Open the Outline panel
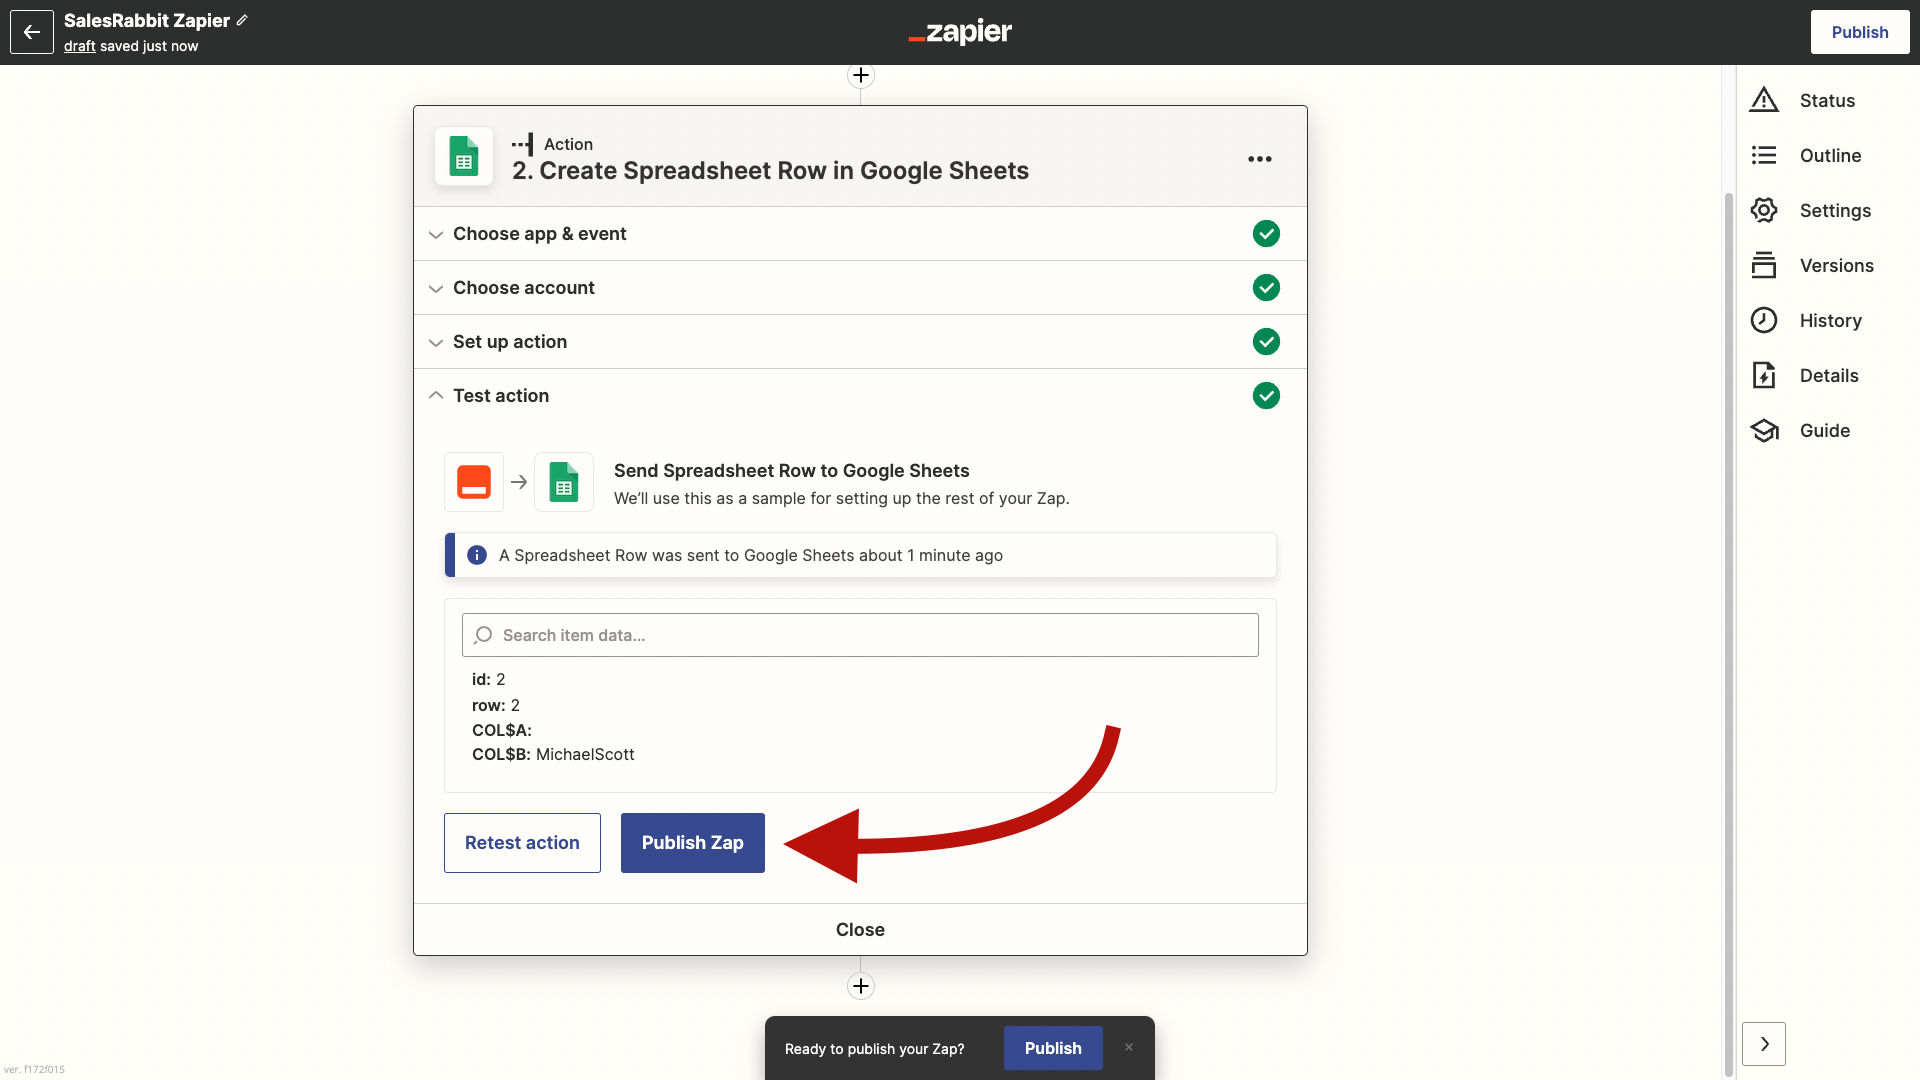 (x=1830, y=155)
